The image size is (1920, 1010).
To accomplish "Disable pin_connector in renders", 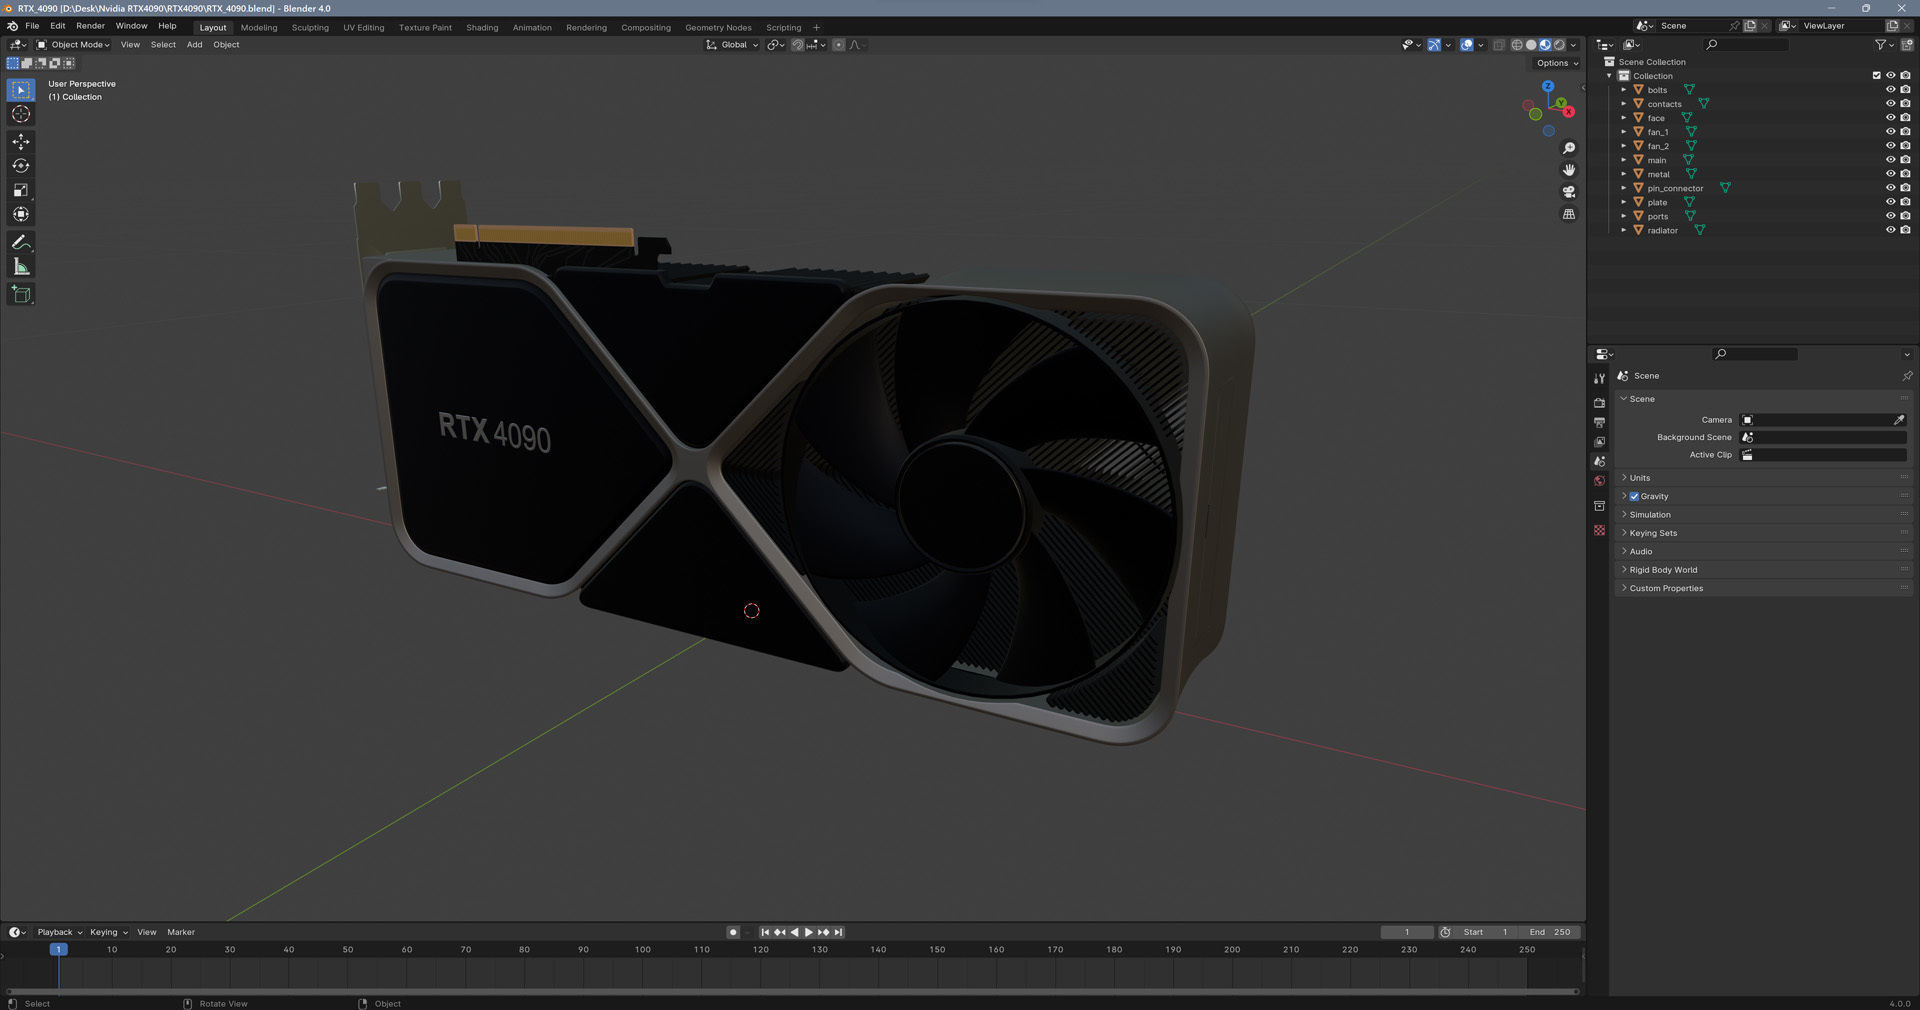I will click(1905, 188).
